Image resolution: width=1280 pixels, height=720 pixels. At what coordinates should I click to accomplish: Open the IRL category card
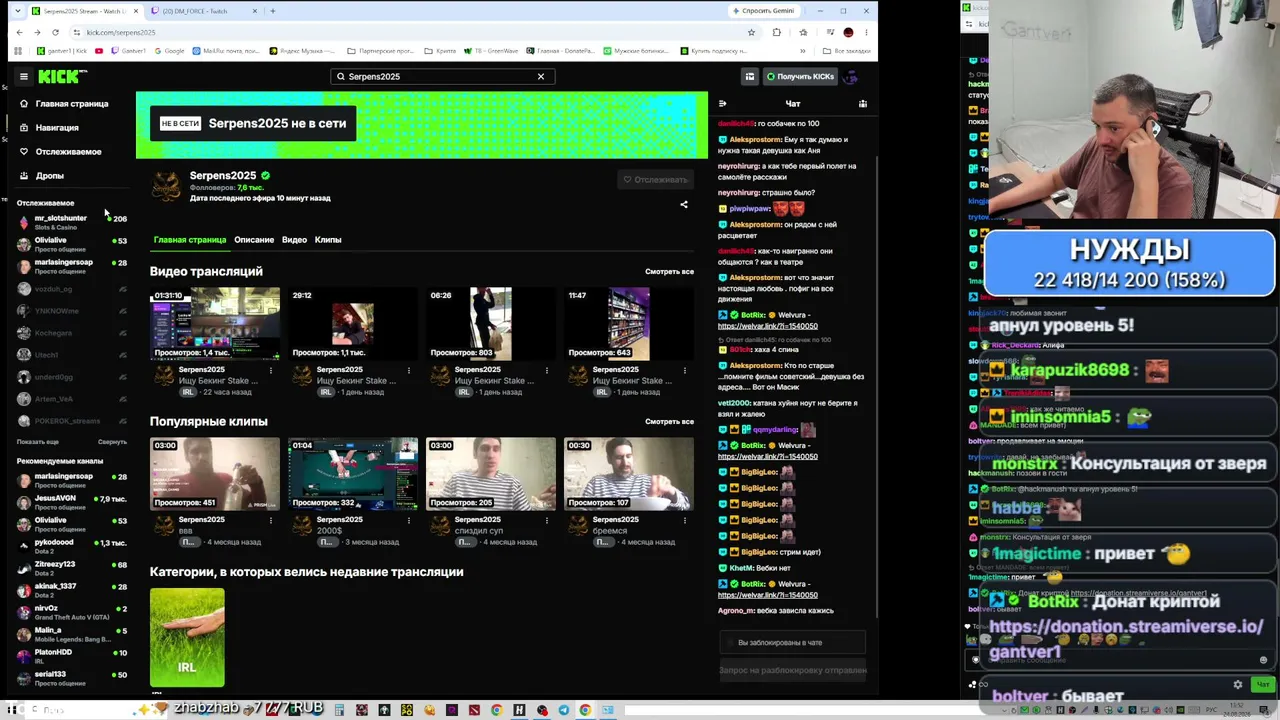click(x=187, y=637)
